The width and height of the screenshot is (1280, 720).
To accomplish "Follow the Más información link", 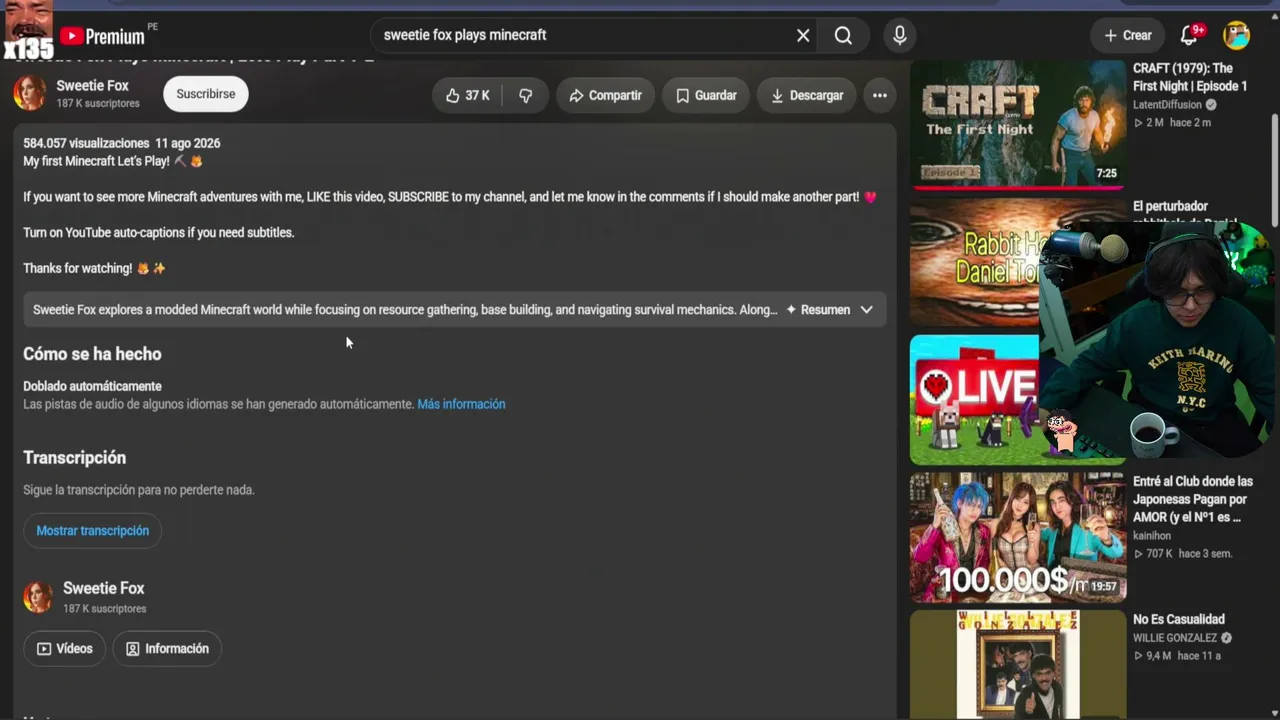I will [x=461, y=404].
